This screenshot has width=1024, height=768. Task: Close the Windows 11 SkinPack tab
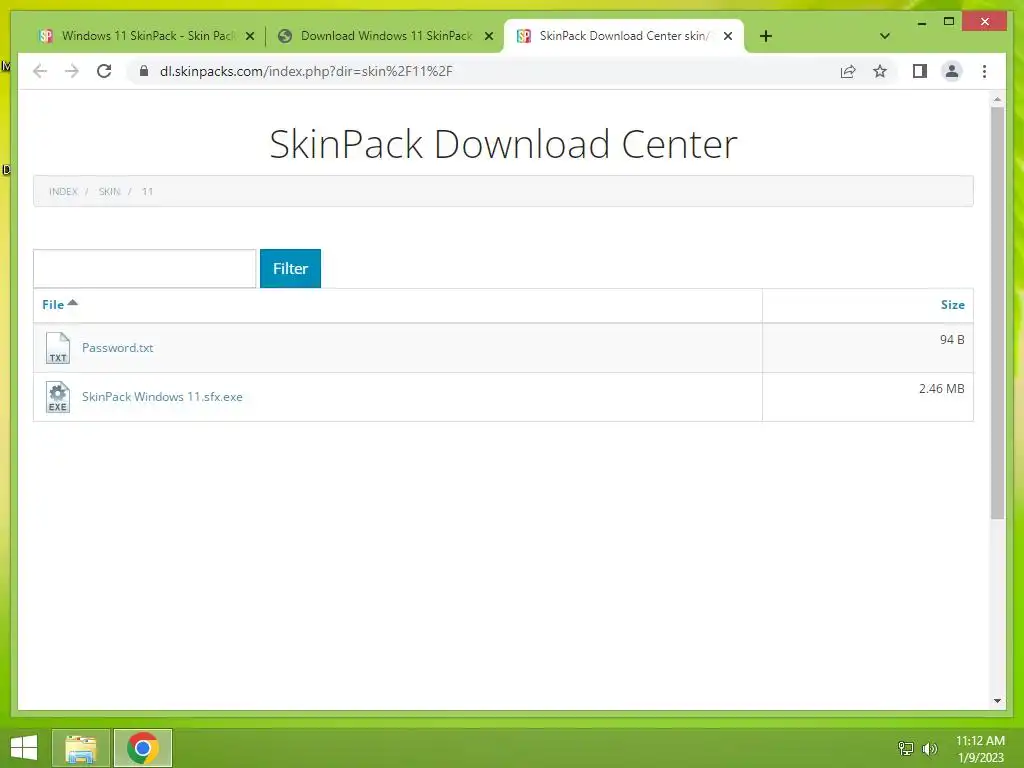coord(249,37)
